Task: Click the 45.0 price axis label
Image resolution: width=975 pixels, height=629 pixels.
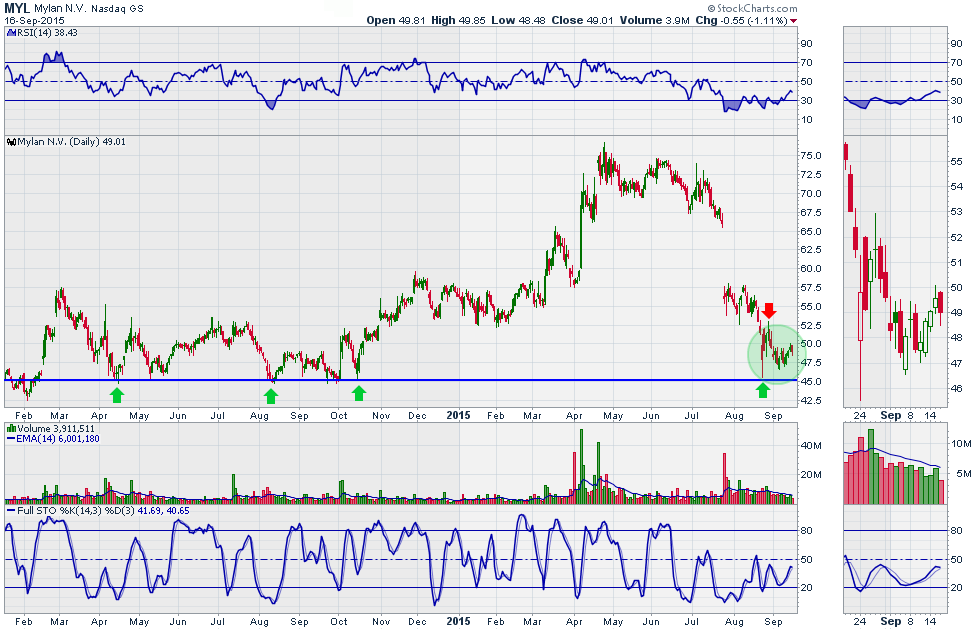Action: [x=811, y=382]
